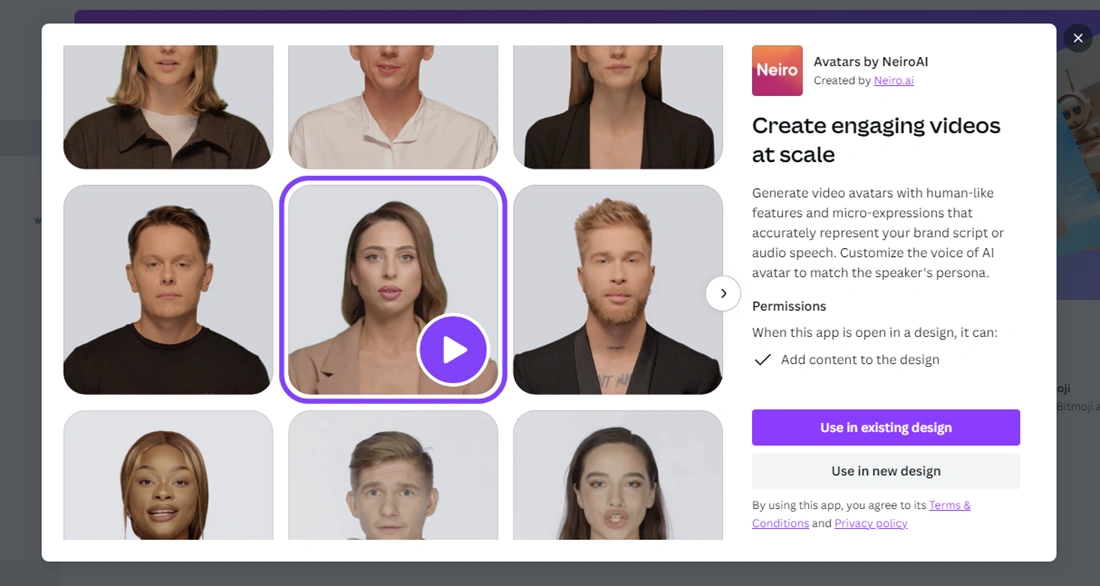
Task: Click Use in existing design button
Action: click(886, 427)
